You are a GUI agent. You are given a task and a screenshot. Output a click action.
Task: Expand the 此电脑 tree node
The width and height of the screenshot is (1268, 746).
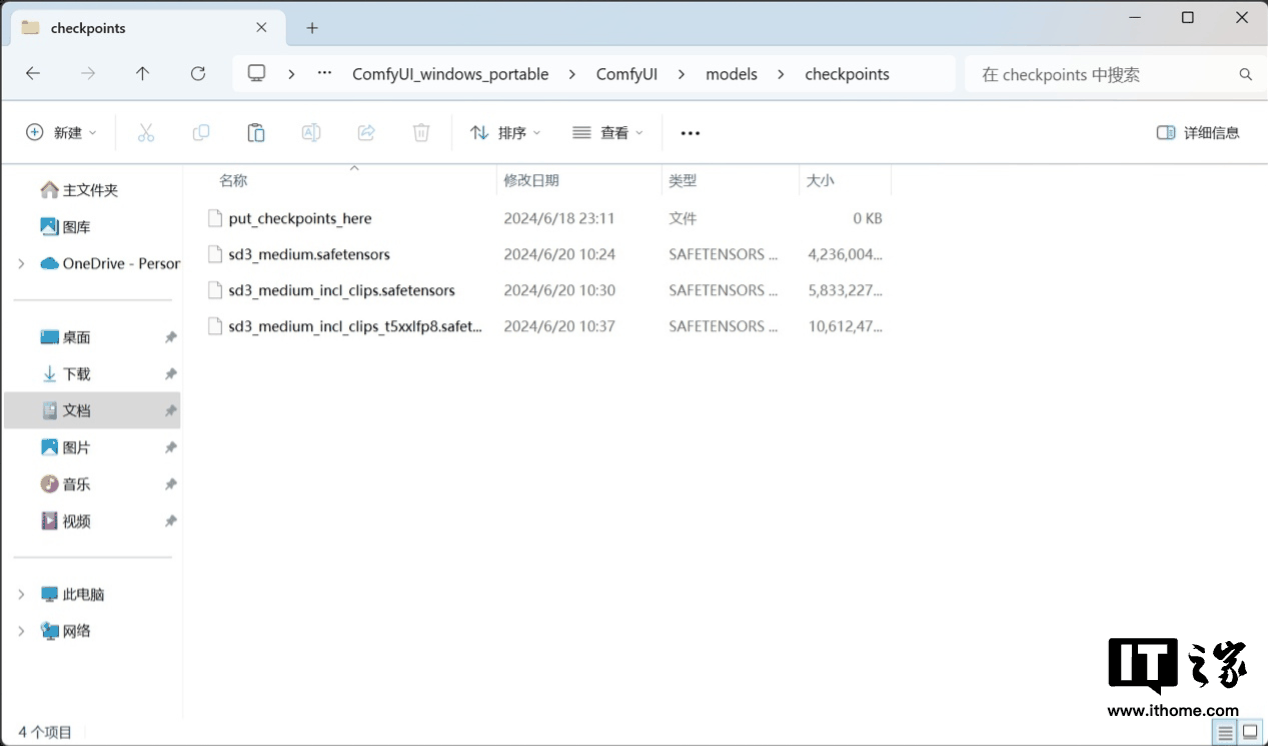point(21,594)
